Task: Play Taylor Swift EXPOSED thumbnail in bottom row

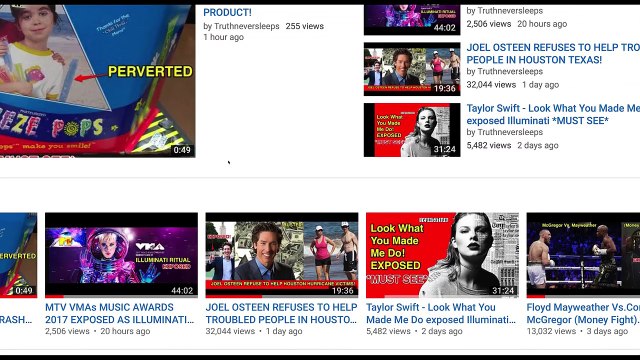Action: click(x=442, y=255)
